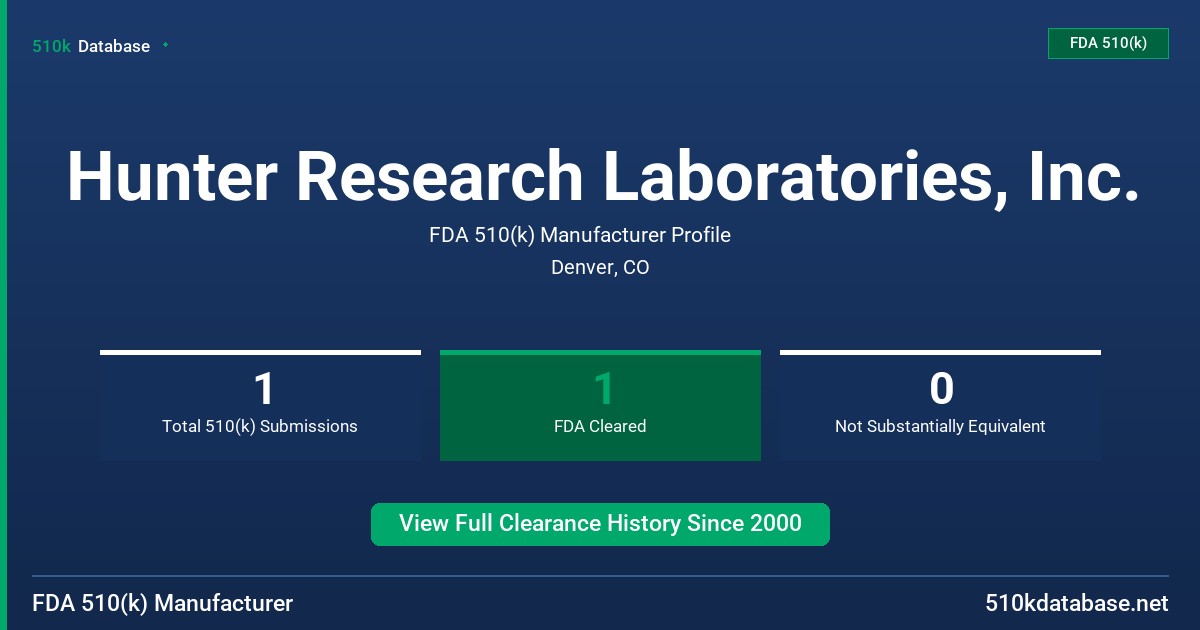1200x630 pixels.
Task: Click the Denver, CO location text
Action: click(600, 268)
